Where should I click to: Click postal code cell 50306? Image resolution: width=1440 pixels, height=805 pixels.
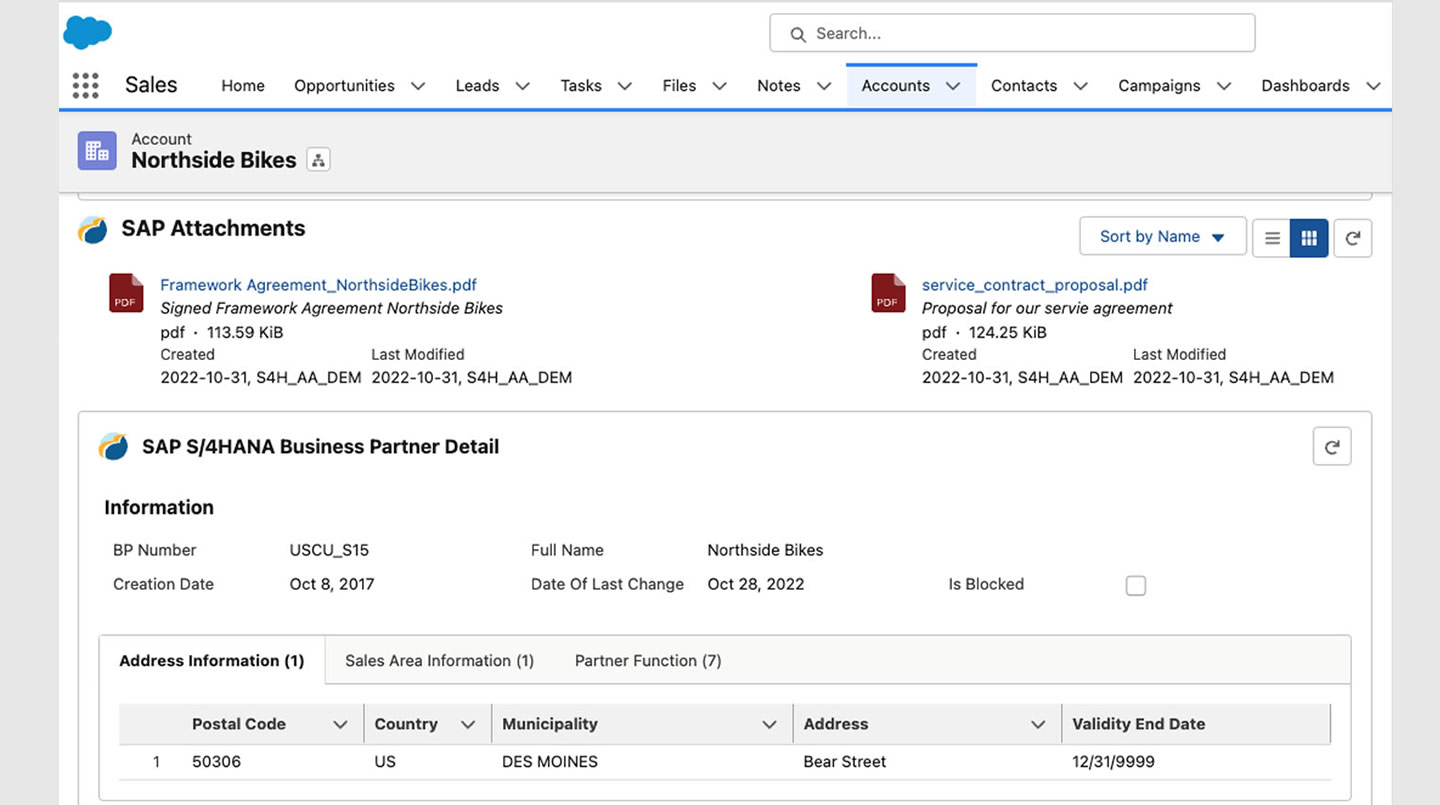(x=217, y=762)
